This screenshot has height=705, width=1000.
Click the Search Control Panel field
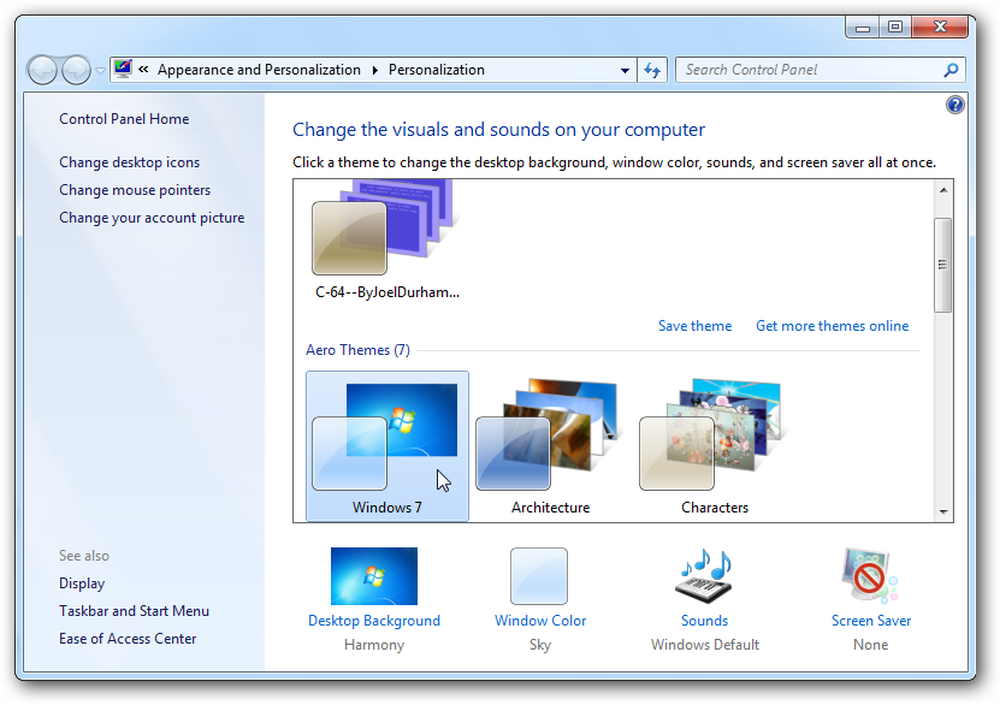point(810,70)
